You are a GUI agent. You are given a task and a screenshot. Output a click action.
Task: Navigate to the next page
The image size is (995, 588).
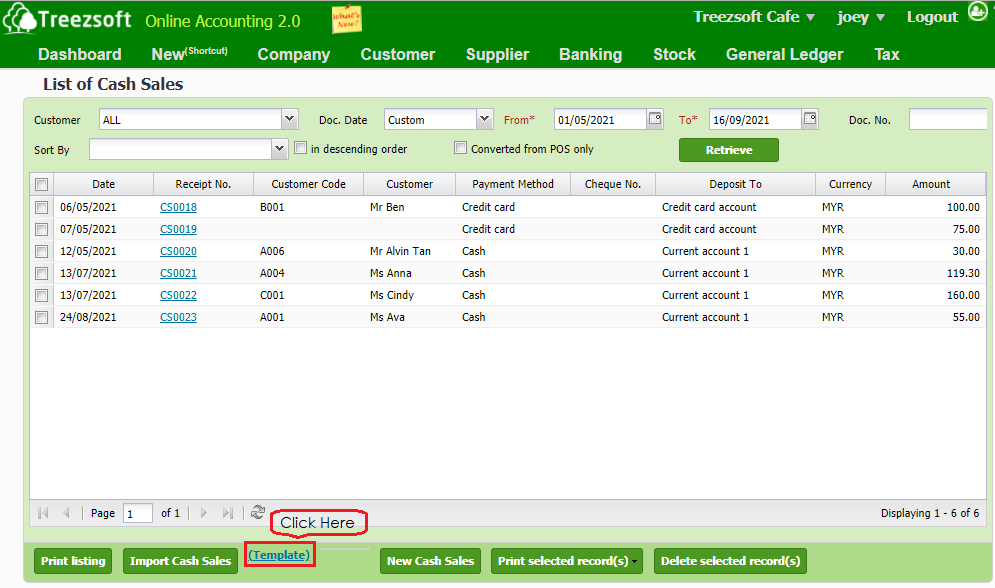[203, 512]
